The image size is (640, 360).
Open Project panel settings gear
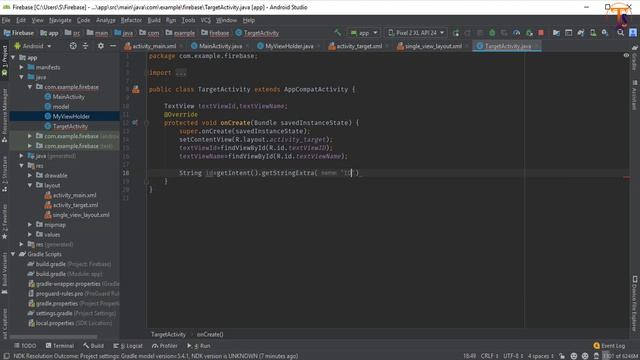coord(100,46)
